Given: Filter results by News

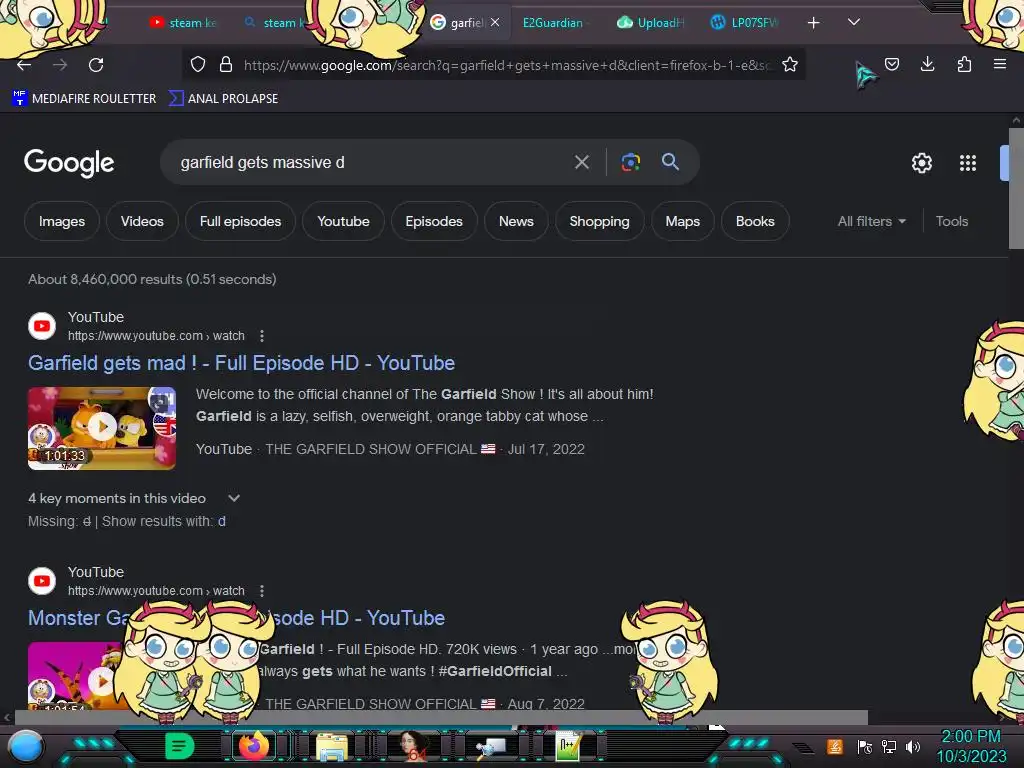Looking at the screenshot, I should pyautogui.click(x=516, y=221).
